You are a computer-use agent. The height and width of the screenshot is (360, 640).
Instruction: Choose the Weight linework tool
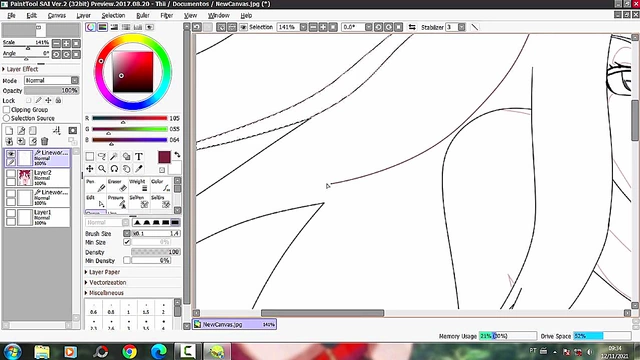coord(139,185)
